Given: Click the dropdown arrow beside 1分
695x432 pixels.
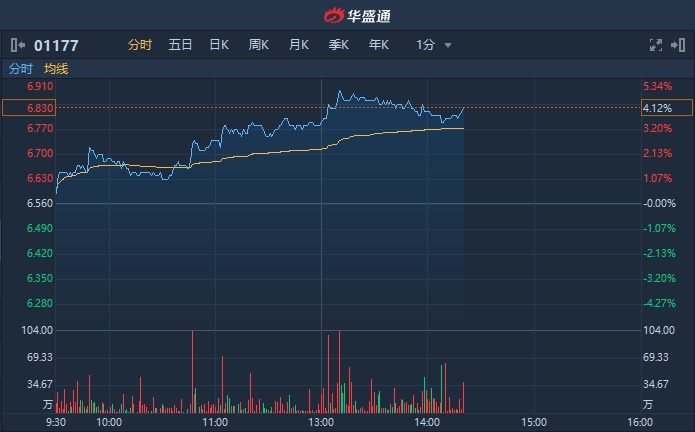Looking at the screenshot, I should [448, 46].
